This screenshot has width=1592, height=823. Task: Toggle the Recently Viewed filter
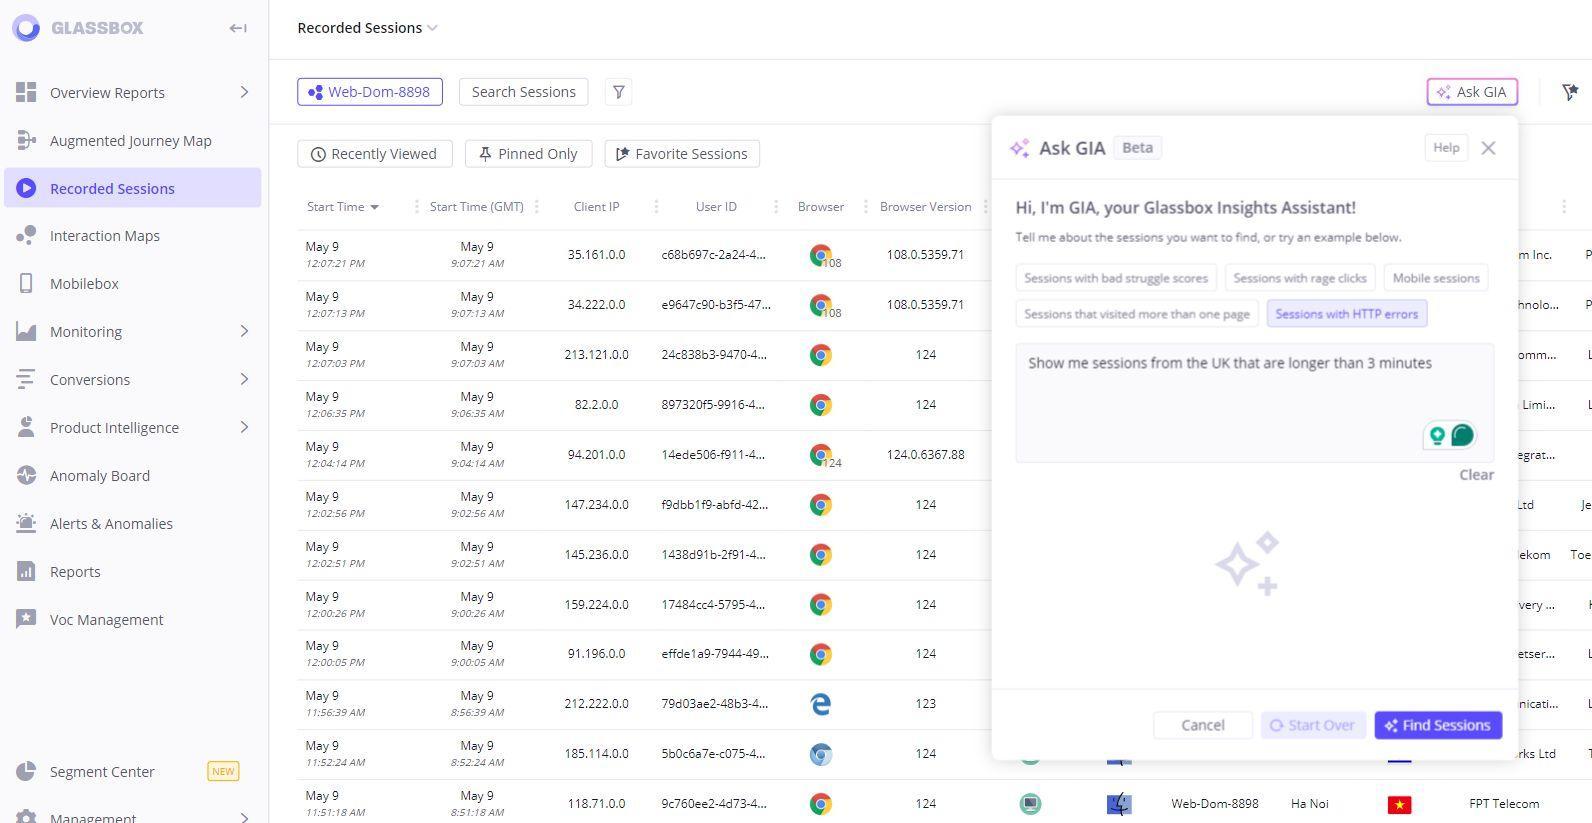[374, 154]
